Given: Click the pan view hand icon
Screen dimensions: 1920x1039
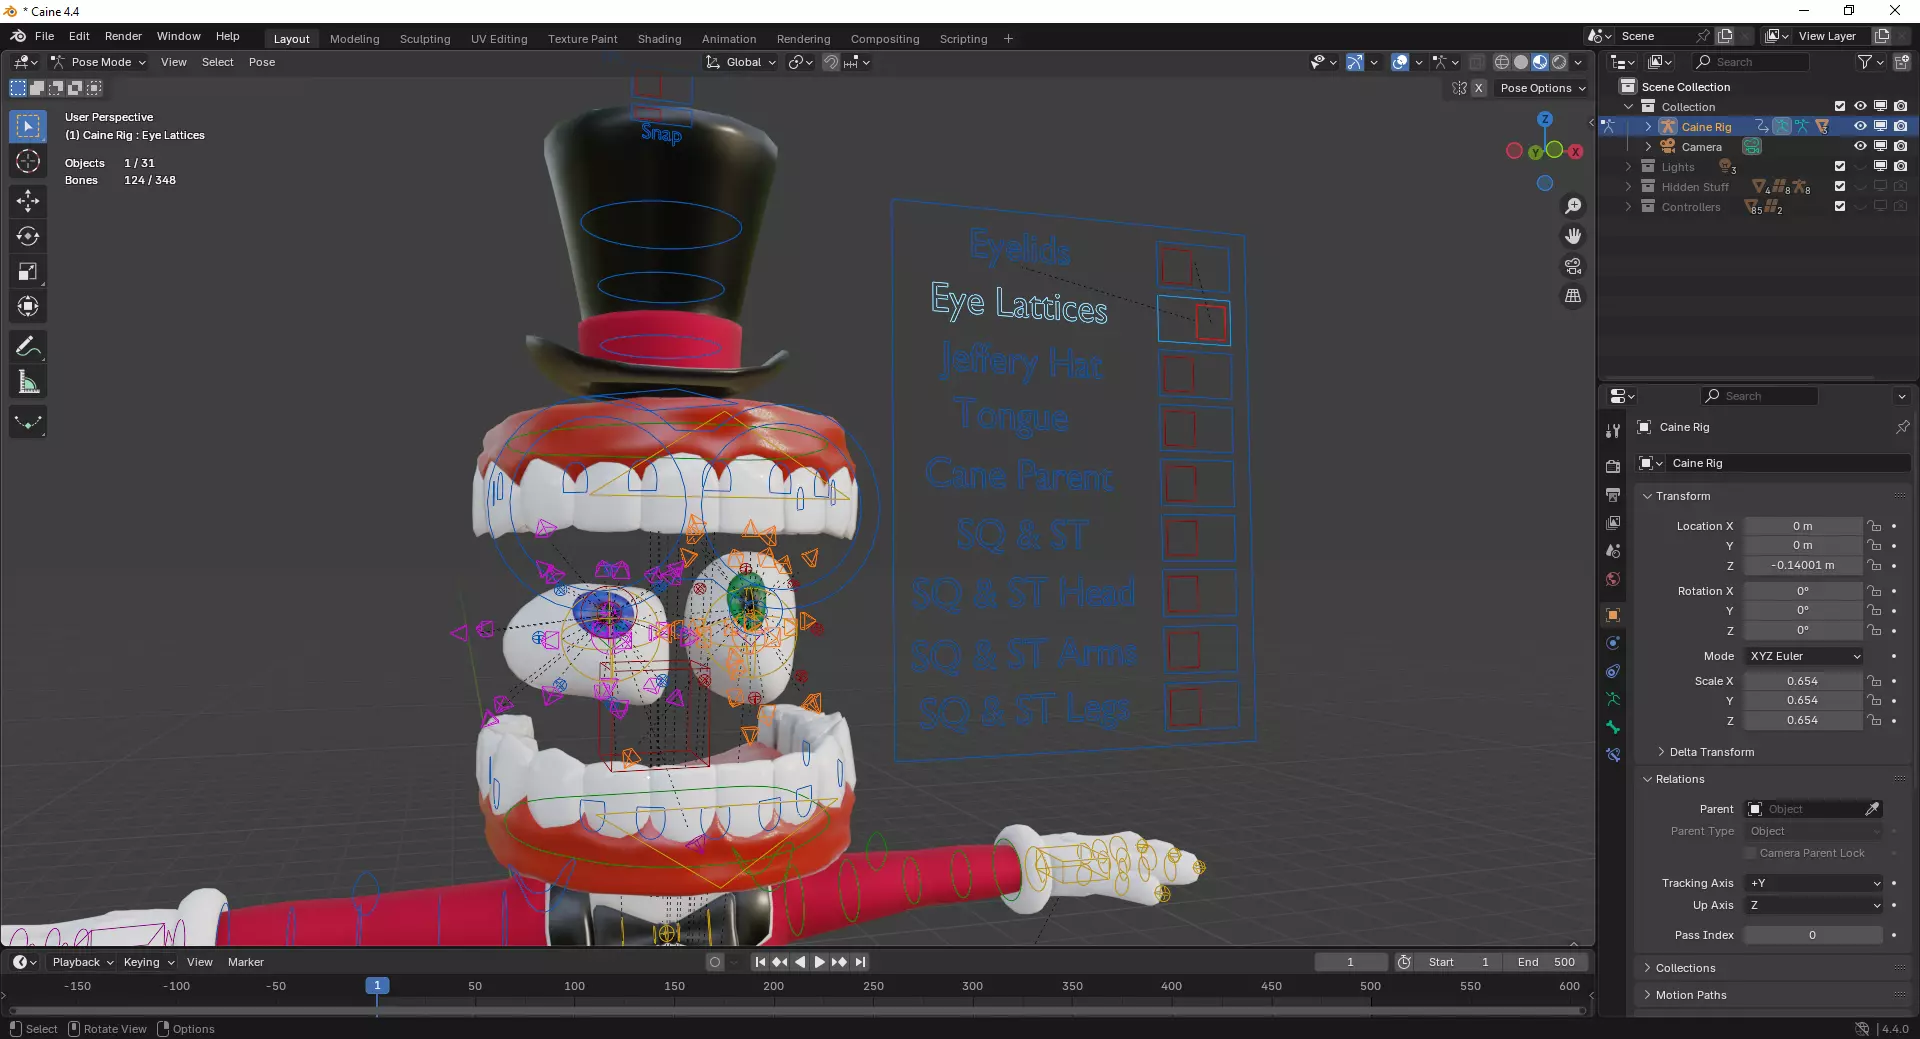Looking at the screenshot, I should (x=1573, y=236).
